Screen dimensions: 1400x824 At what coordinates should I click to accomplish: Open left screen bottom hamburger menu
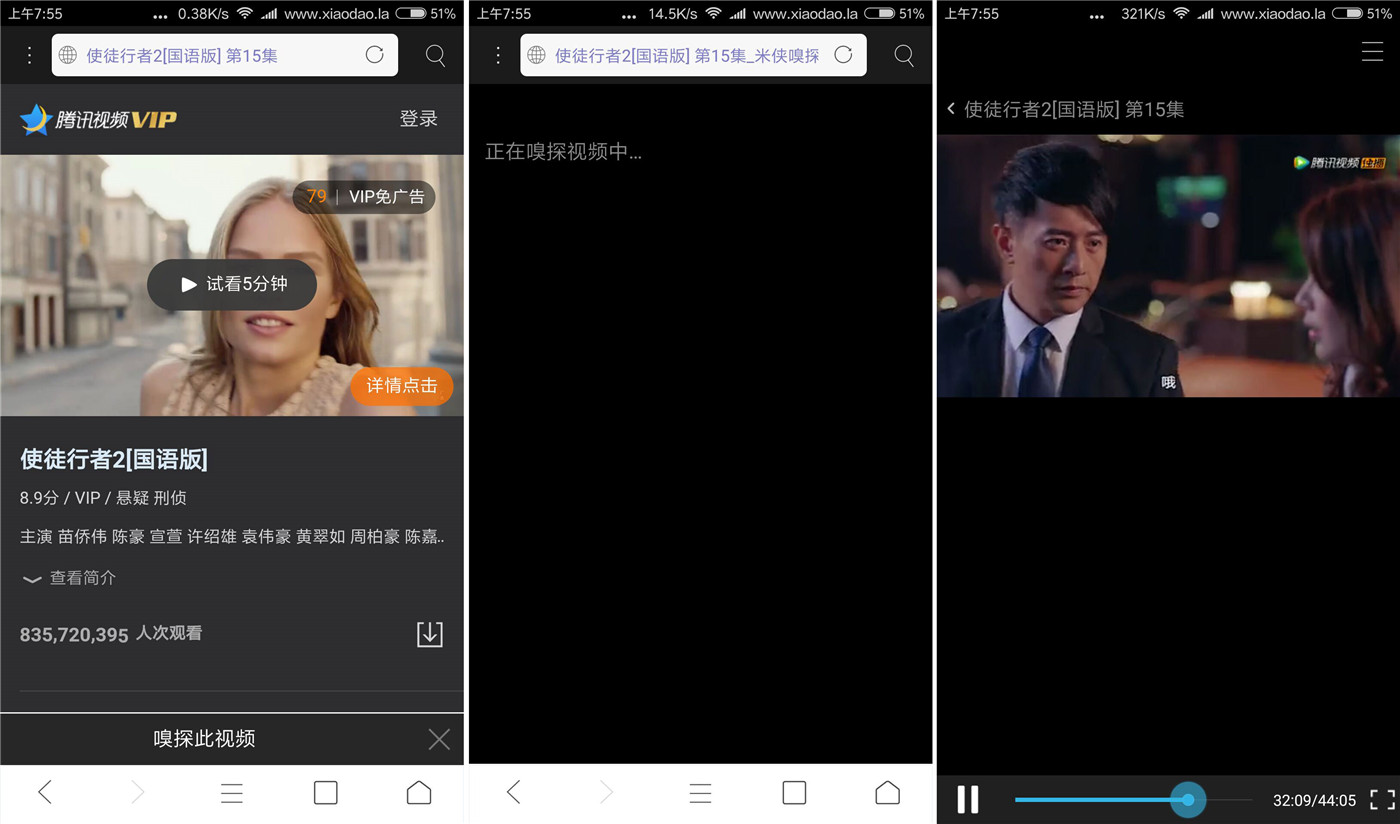232,793
